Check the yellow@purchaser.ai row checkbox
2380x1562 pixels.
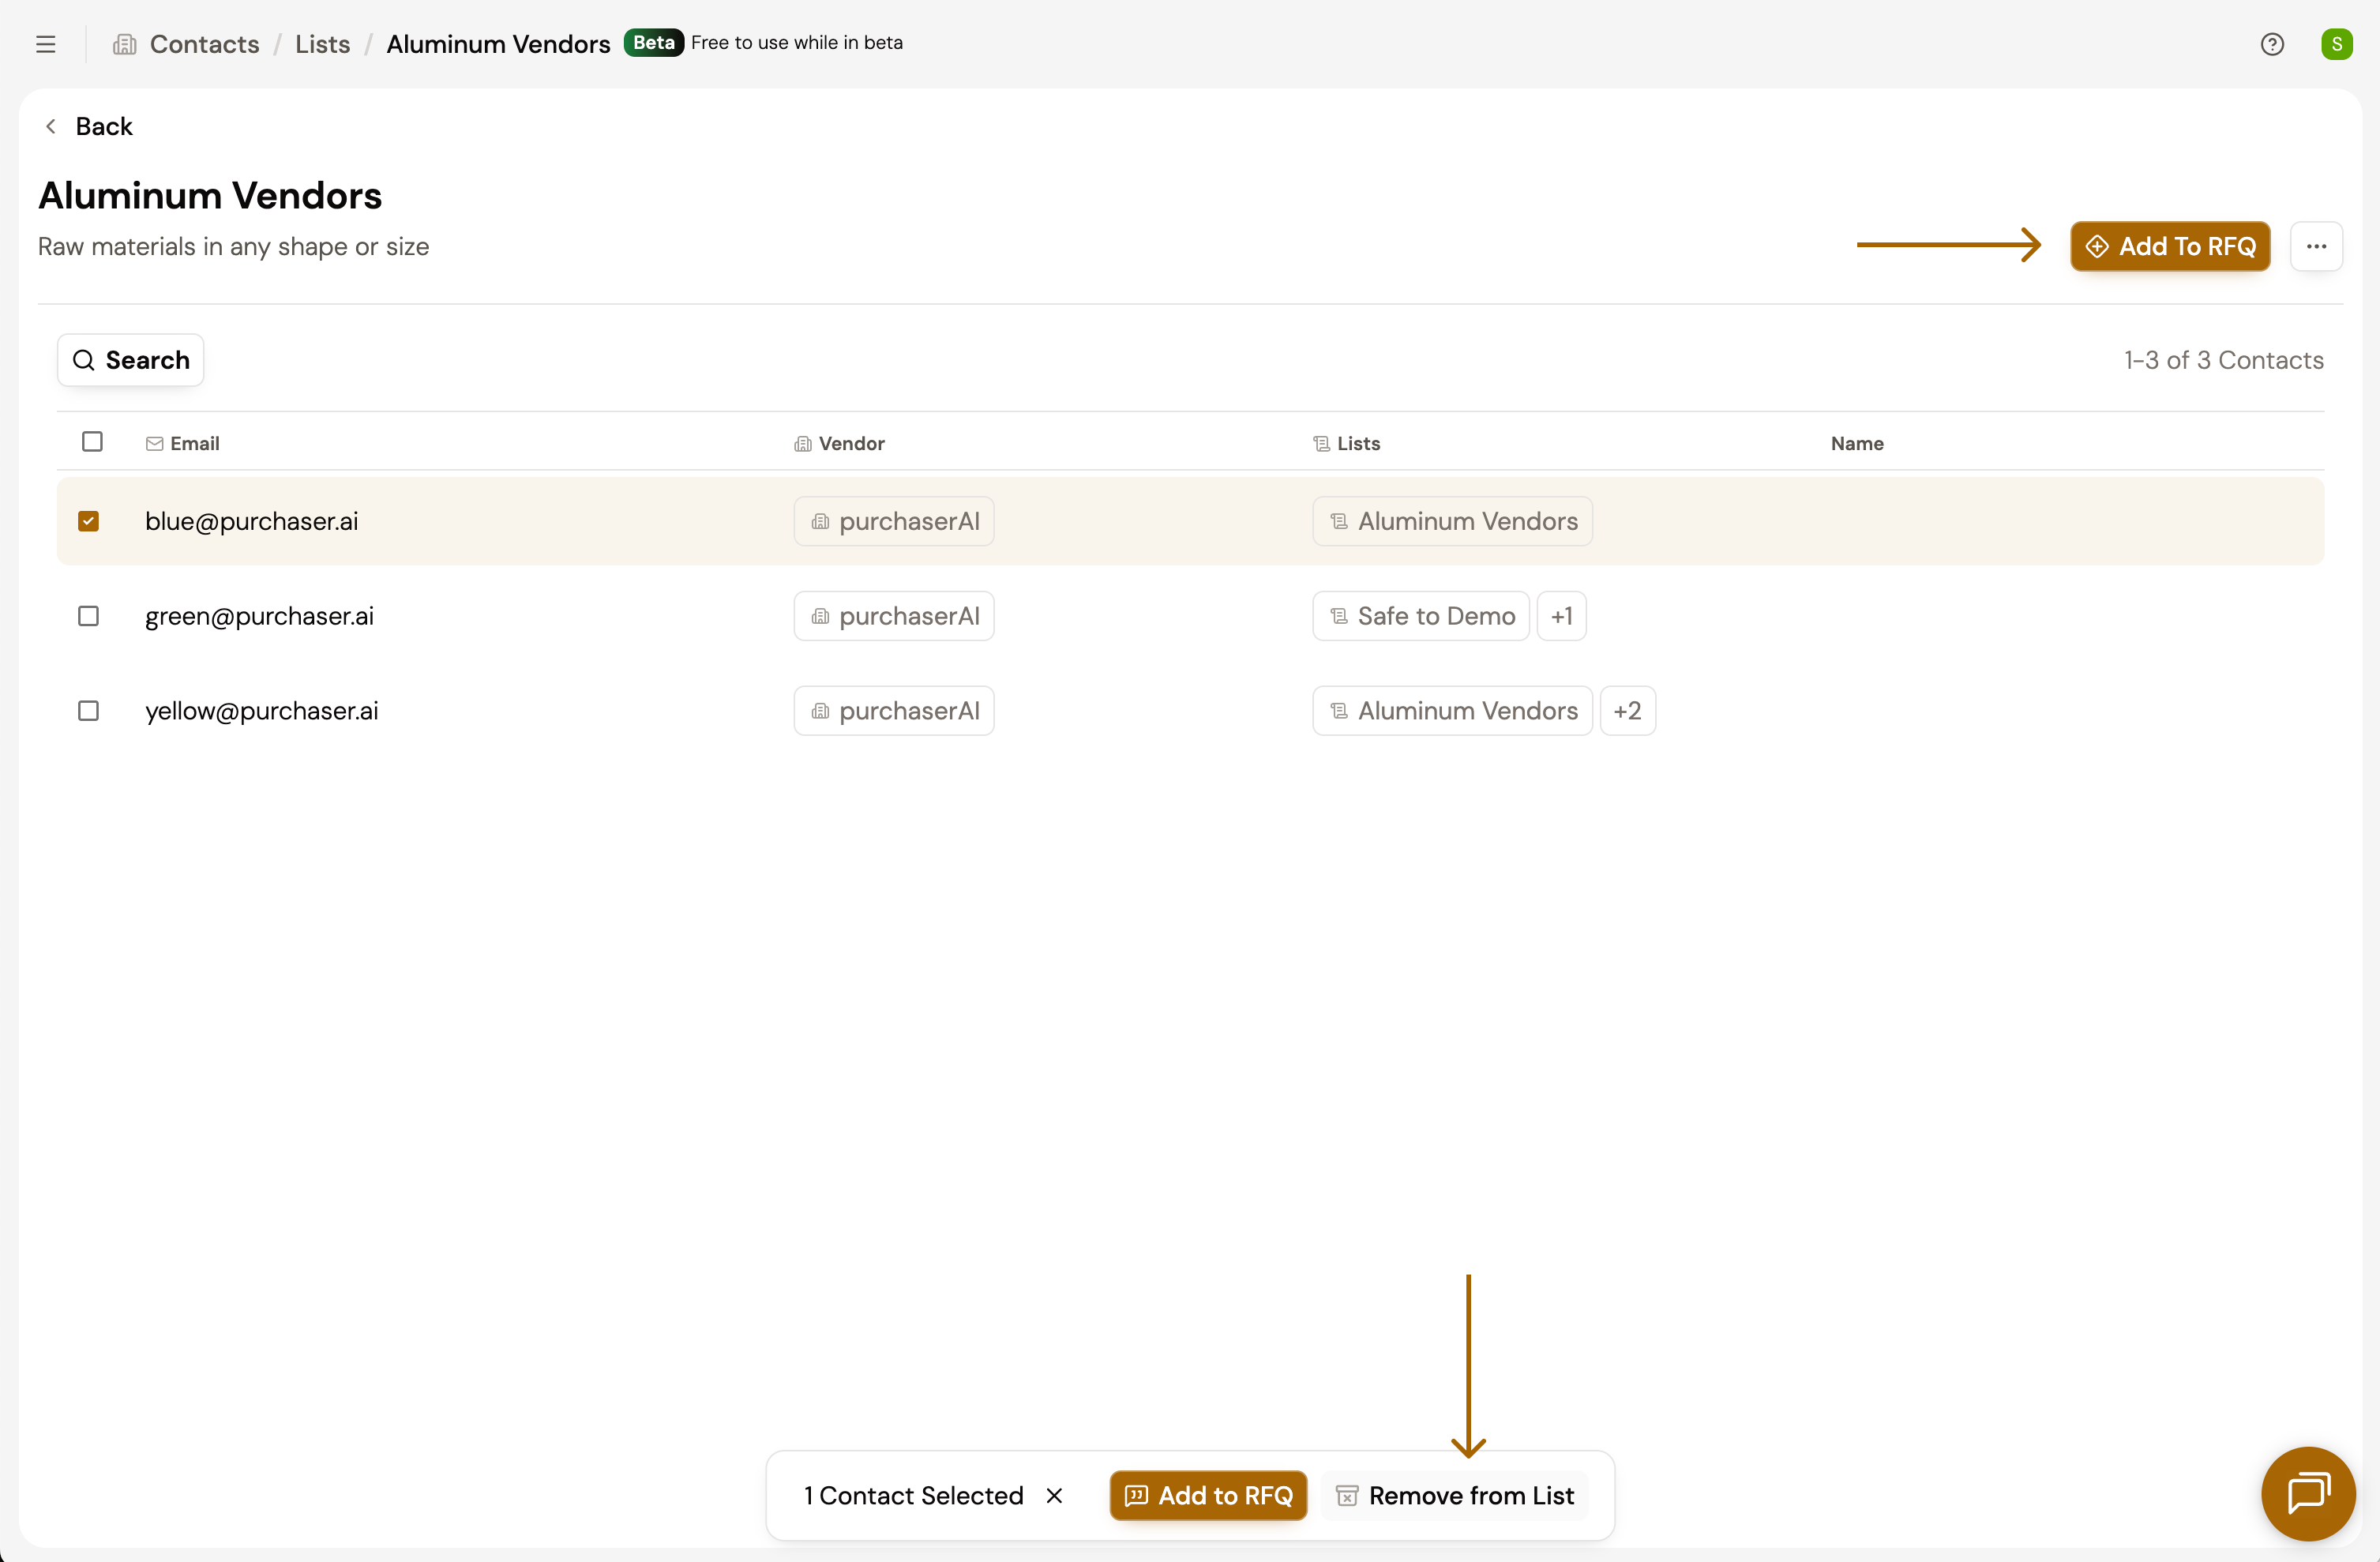coord(88,711)
